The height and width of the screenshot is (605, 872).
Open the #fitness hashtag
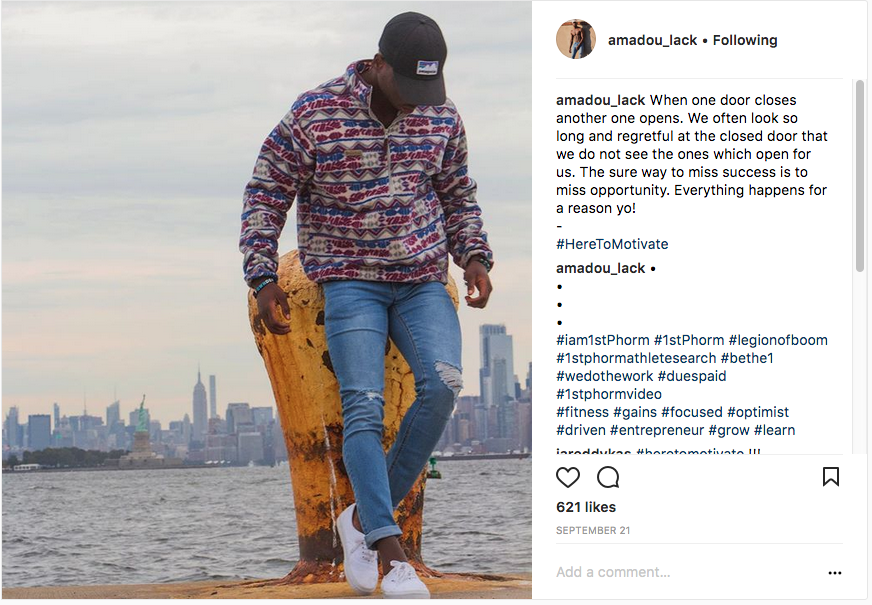click(x=582, y=412)
